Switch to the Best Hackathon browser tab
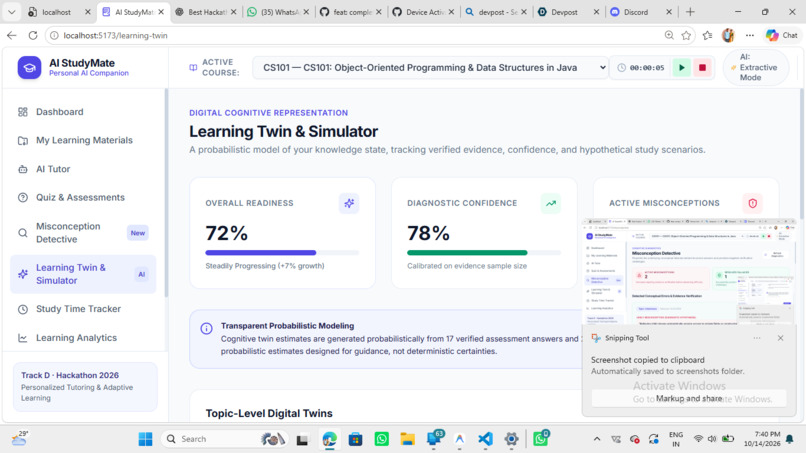806x453 pixels. click(x=206, y=12)
